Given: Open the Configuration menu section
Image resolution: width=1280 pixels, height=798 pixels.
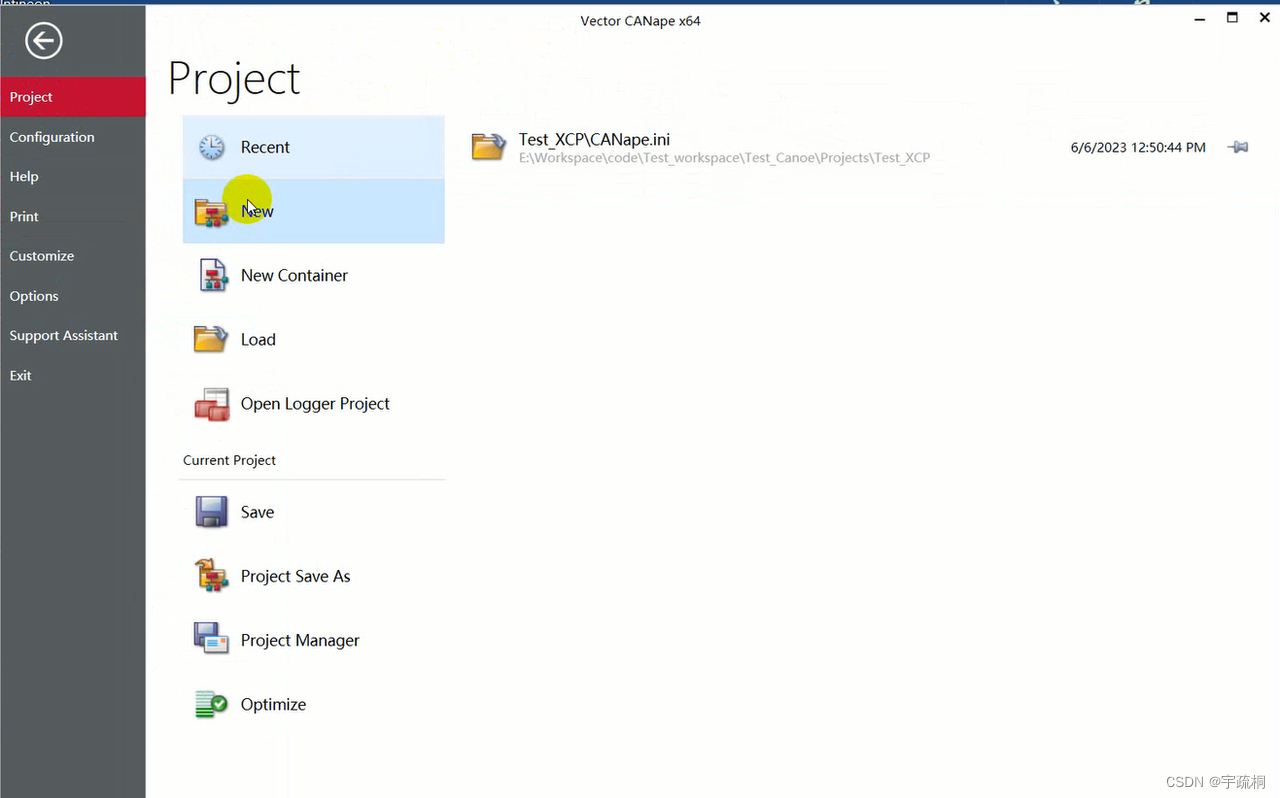Looking at the screenshot, I should click(73, 137).
